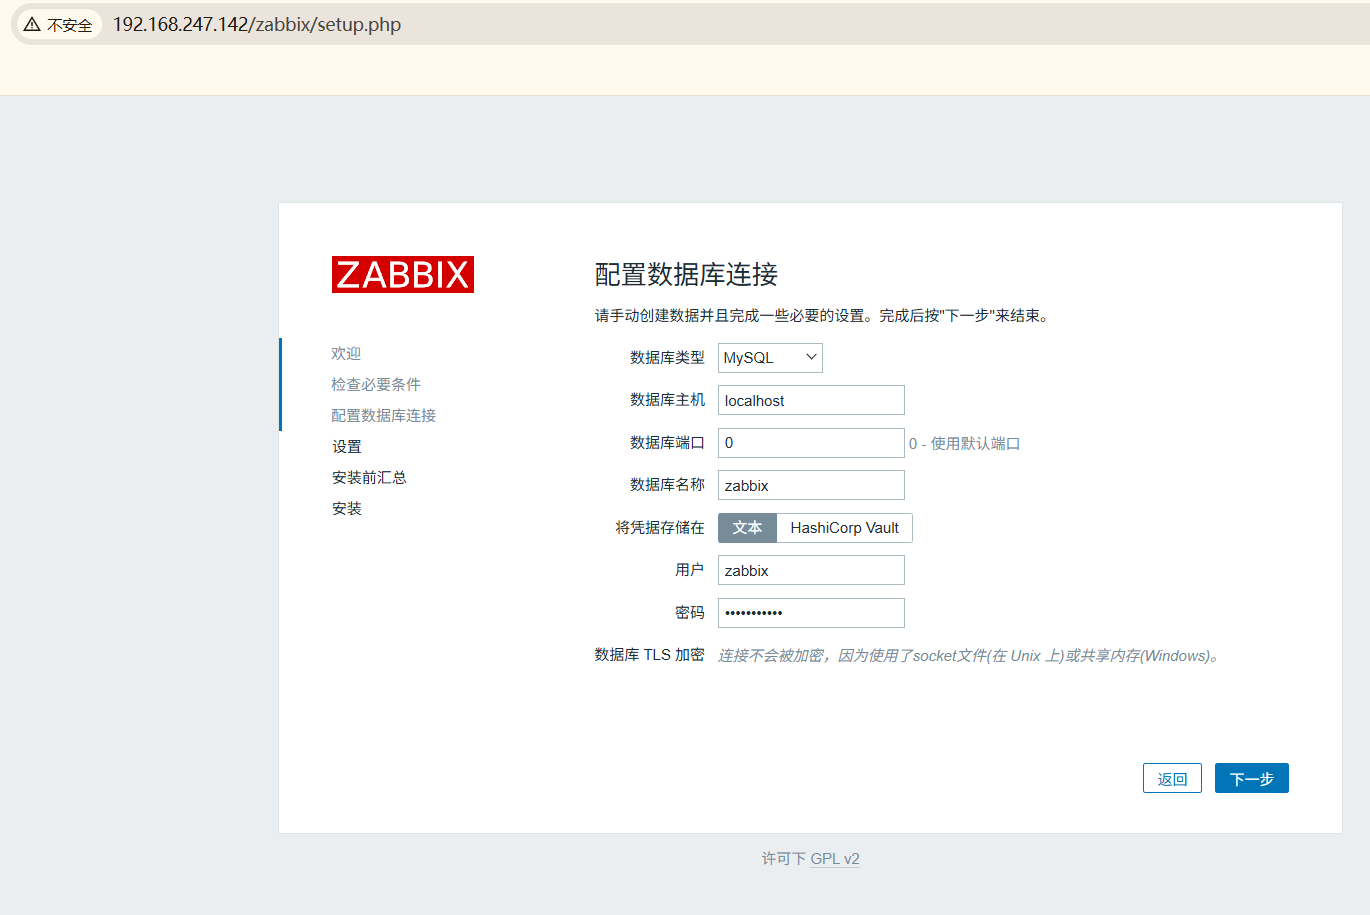This screenshot has width=1370, height=915.
Task: Click the 返回 back button
Action: (1172, 778)
